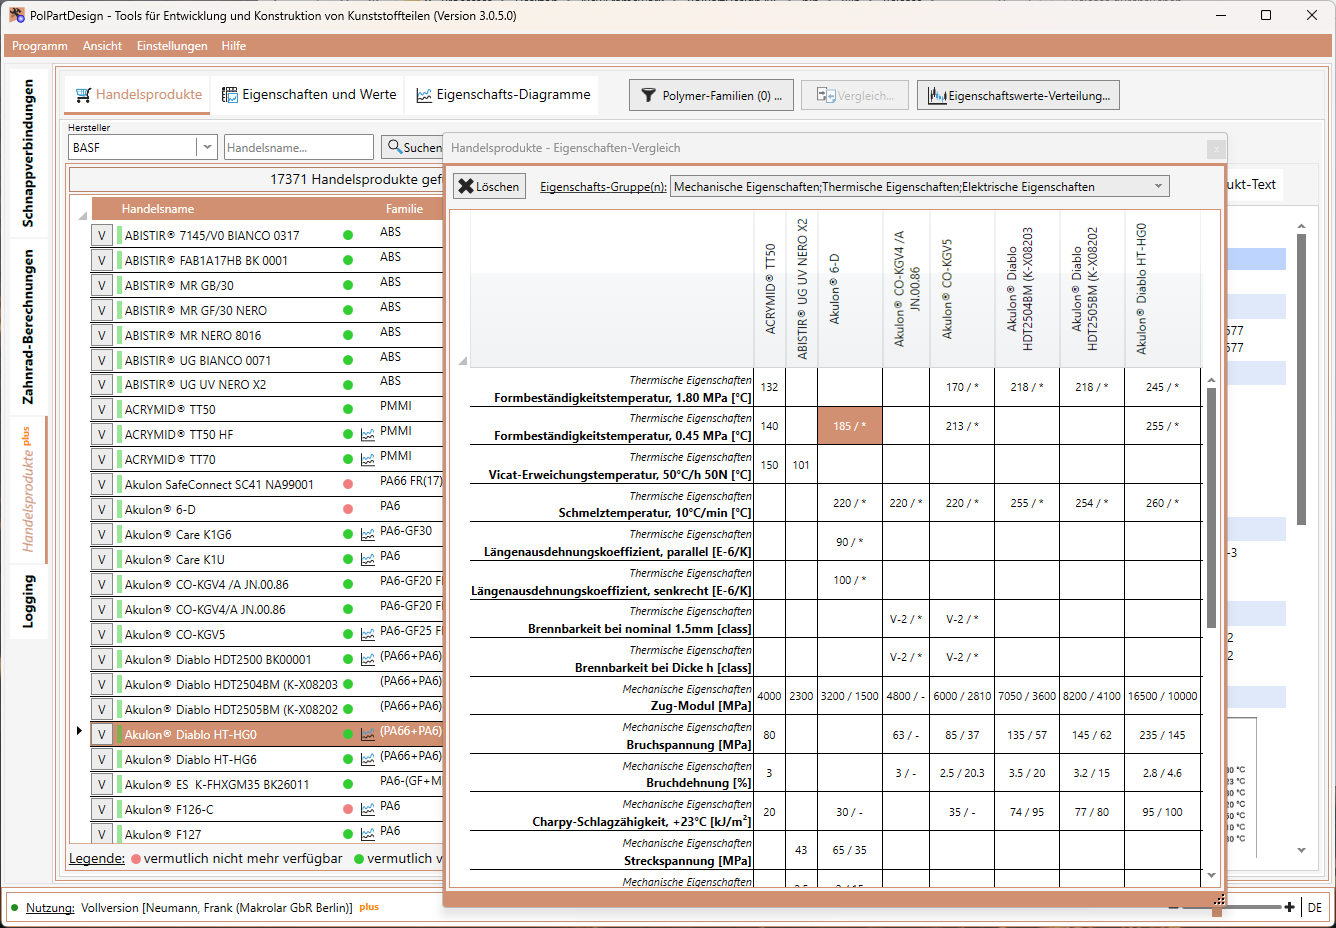The width and height of the screenshot is (1336, 928).
Task: Expand the Eigenschafts-Gruppe(n) combo box
Action: (1158, 186)
